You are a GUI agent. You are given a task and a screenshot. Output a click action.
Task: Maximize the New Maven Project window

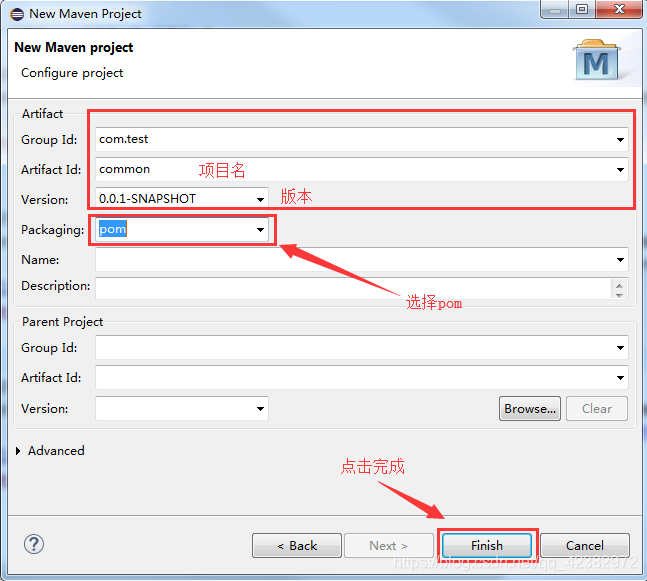coord(582,9)
